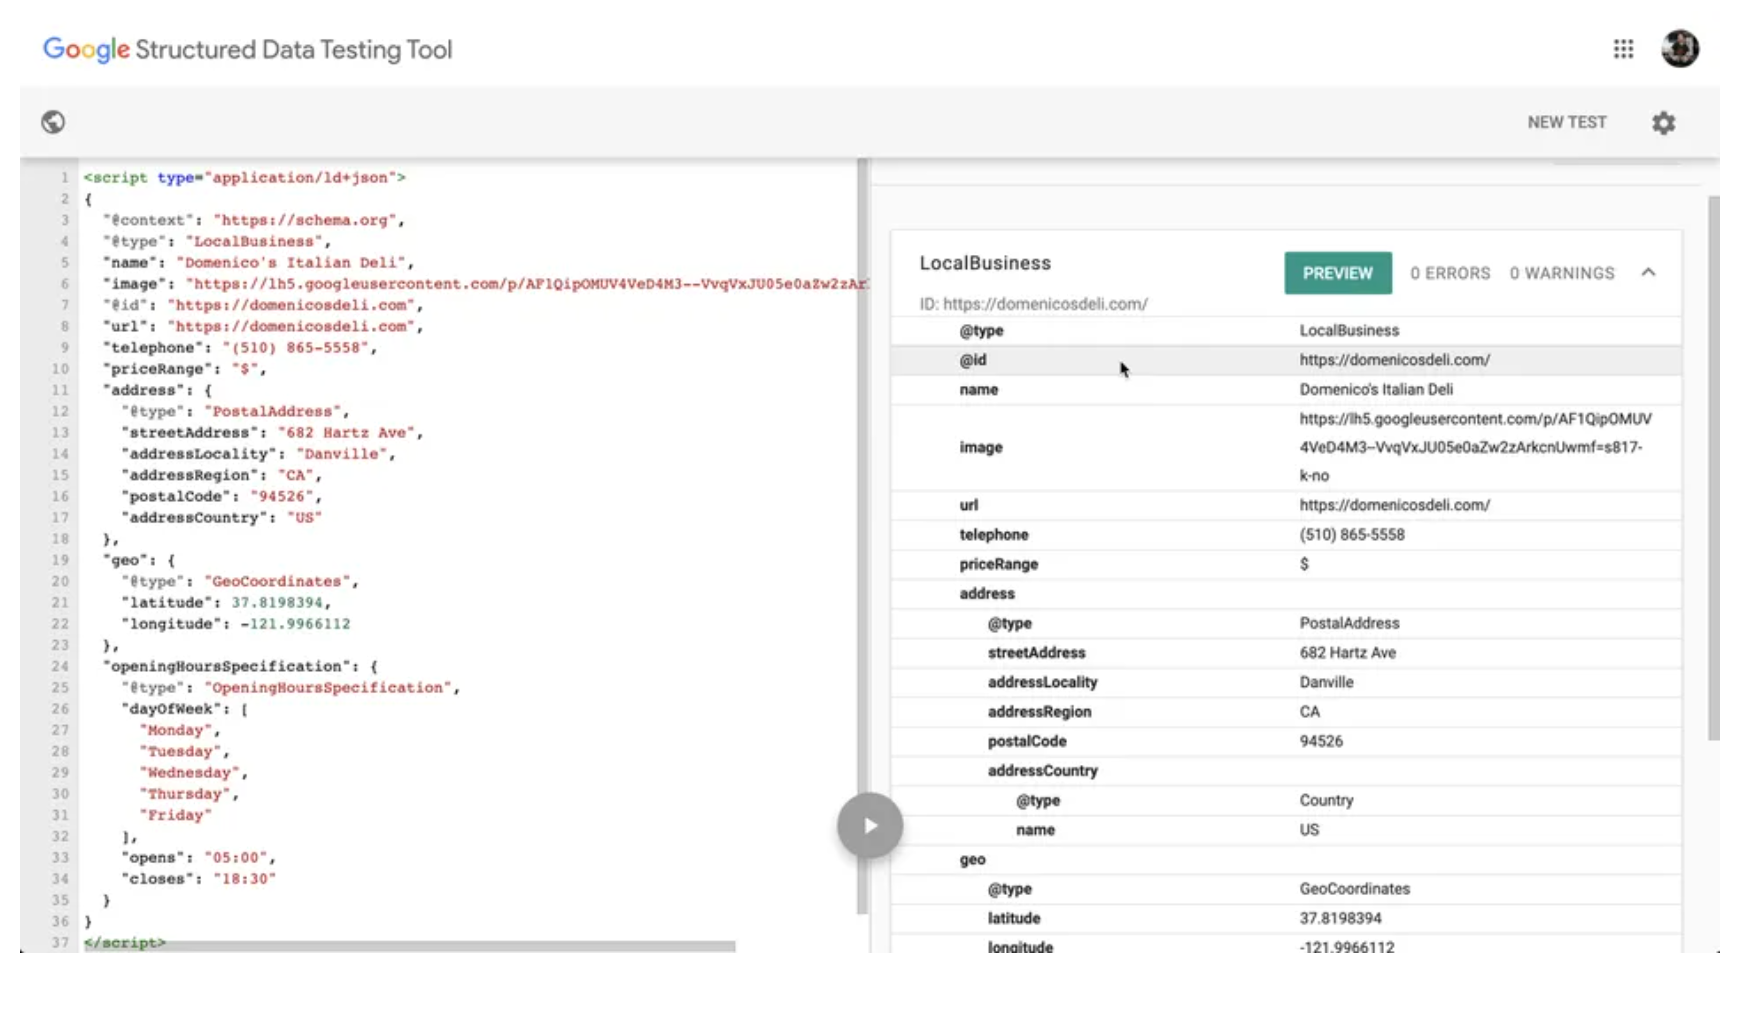Click the "openingHoursSpecification" key on line 24
1746x1009 pixels.
pos(226,666)
